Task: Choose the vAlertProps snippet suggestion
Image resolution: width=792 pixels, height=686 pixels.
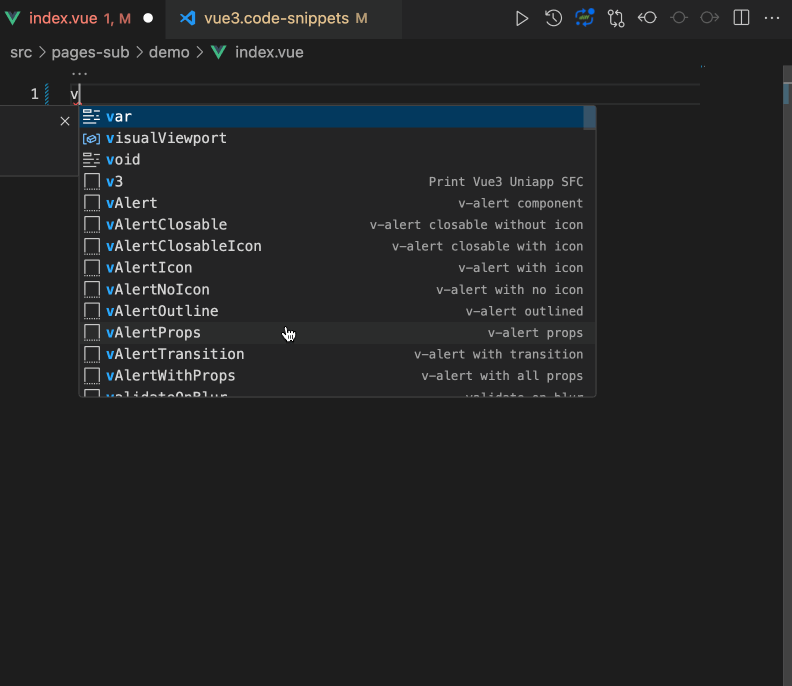Action: coord(153,333)
